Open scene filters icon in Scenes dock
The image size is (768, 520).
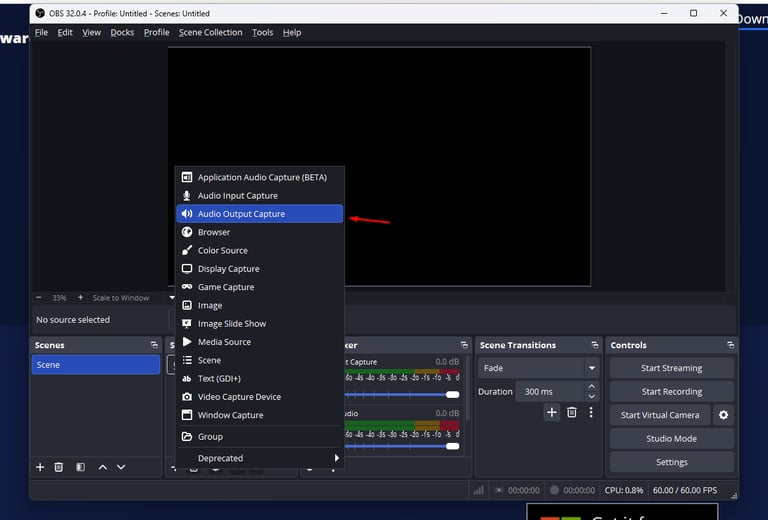pos(80,467)
